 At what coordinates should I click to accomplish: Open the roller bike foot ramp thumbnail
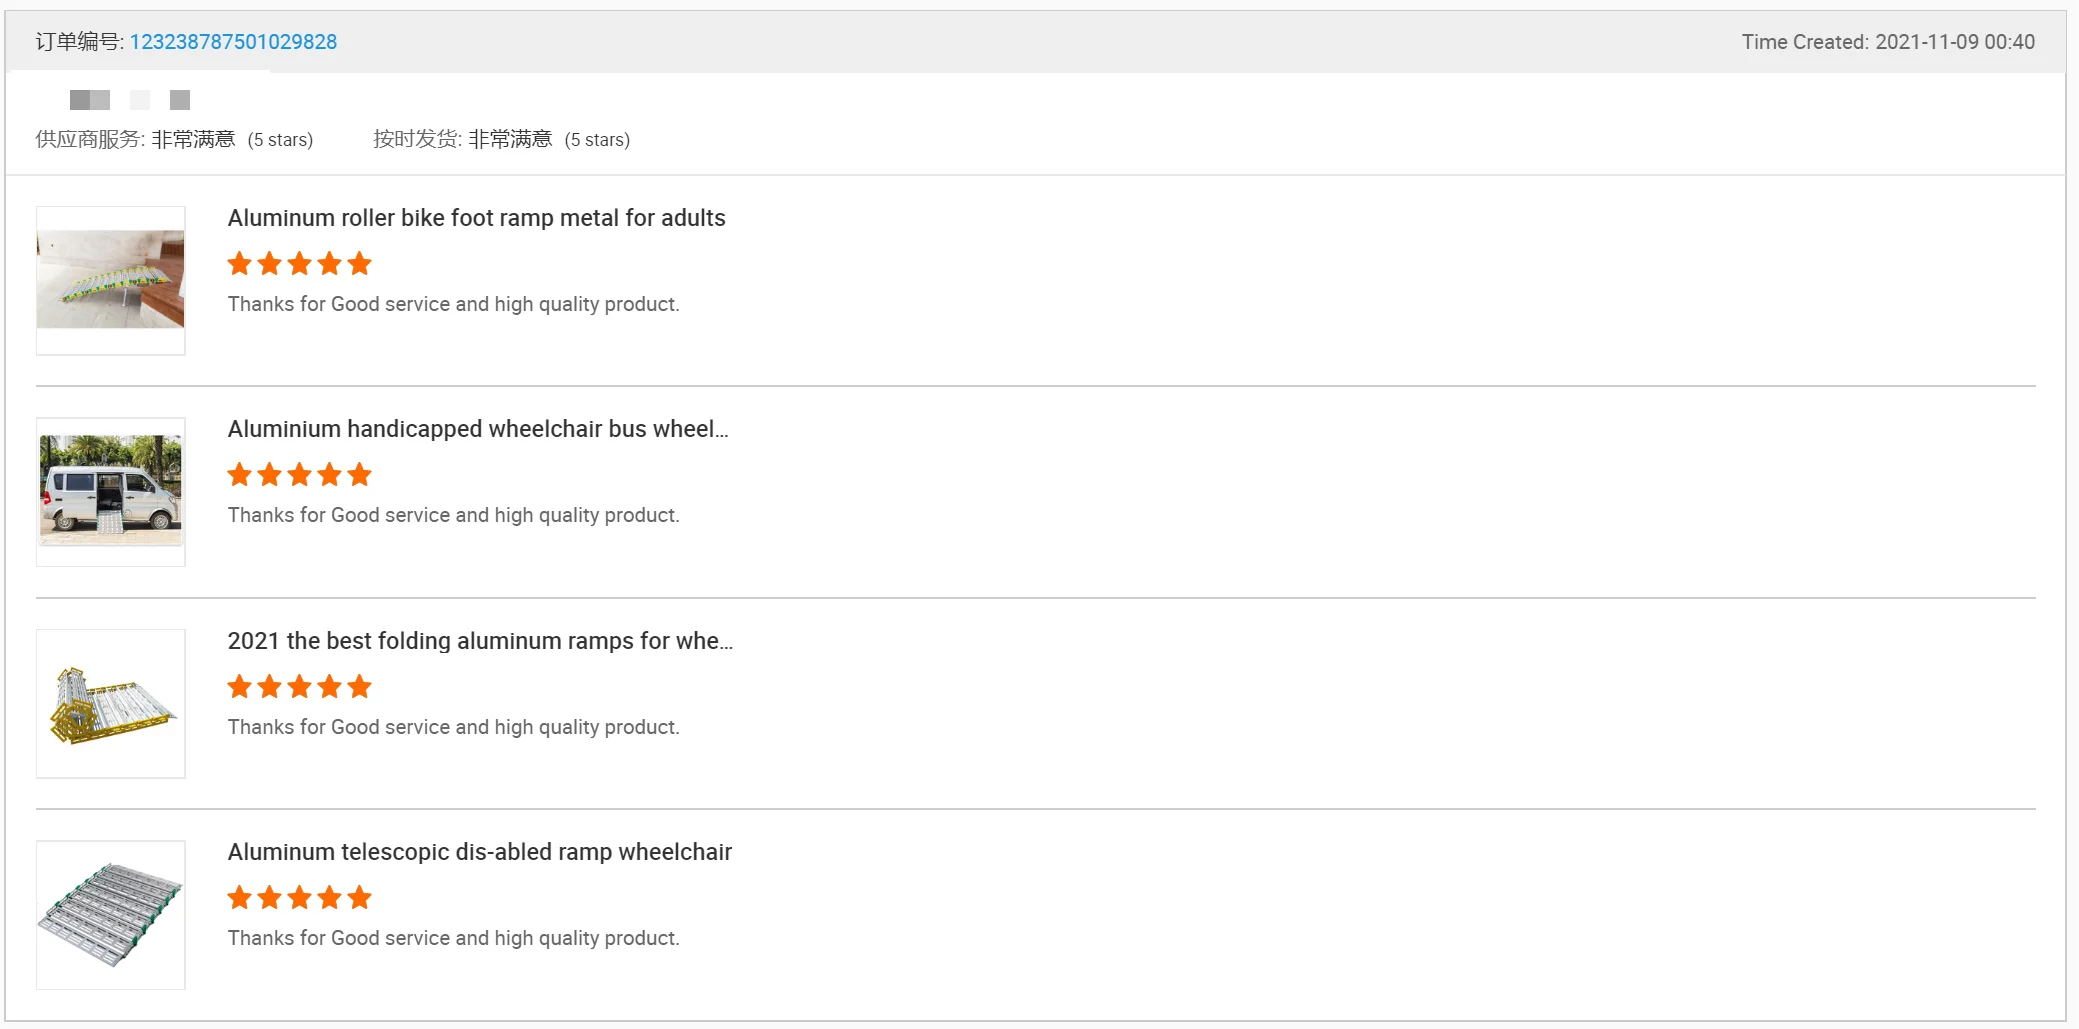click(111, 280)
